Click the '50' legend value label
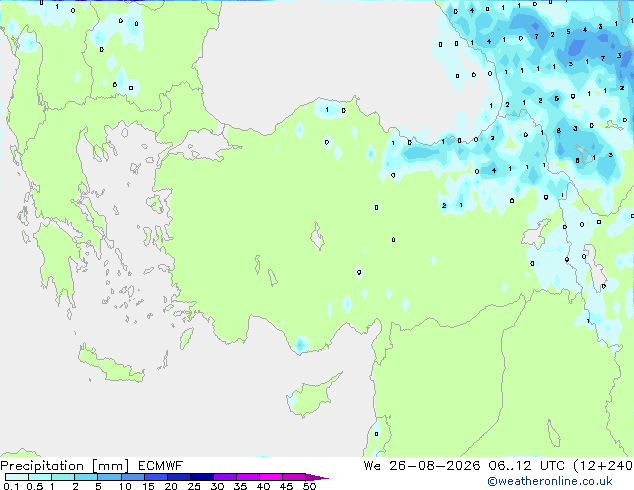The image size is (634, 490). click(x=309, y=486)
